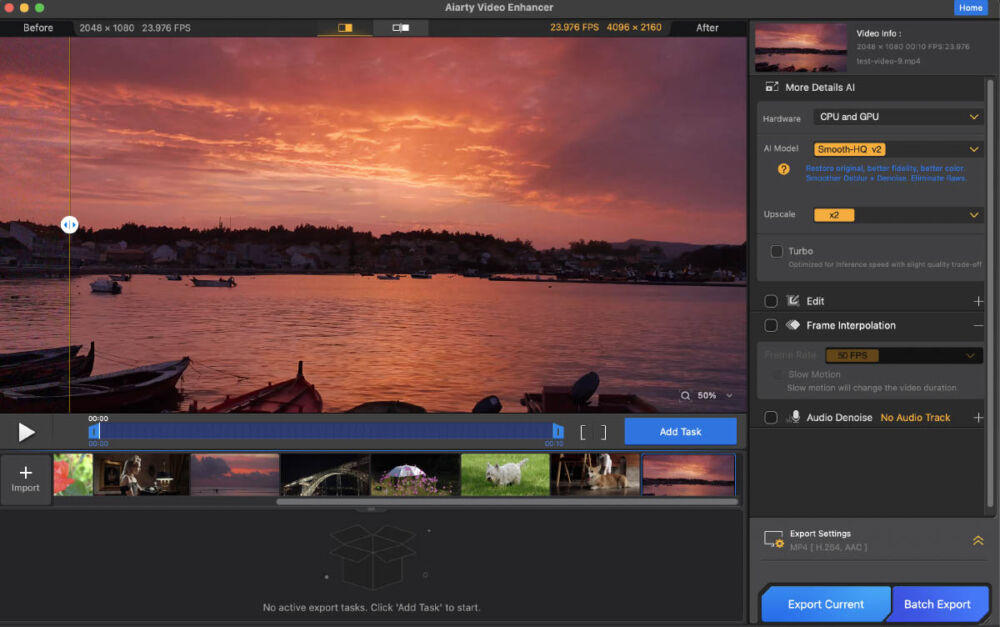Click the AI Model help question icon
This screenshot has width=1000, height=627.
784,169
